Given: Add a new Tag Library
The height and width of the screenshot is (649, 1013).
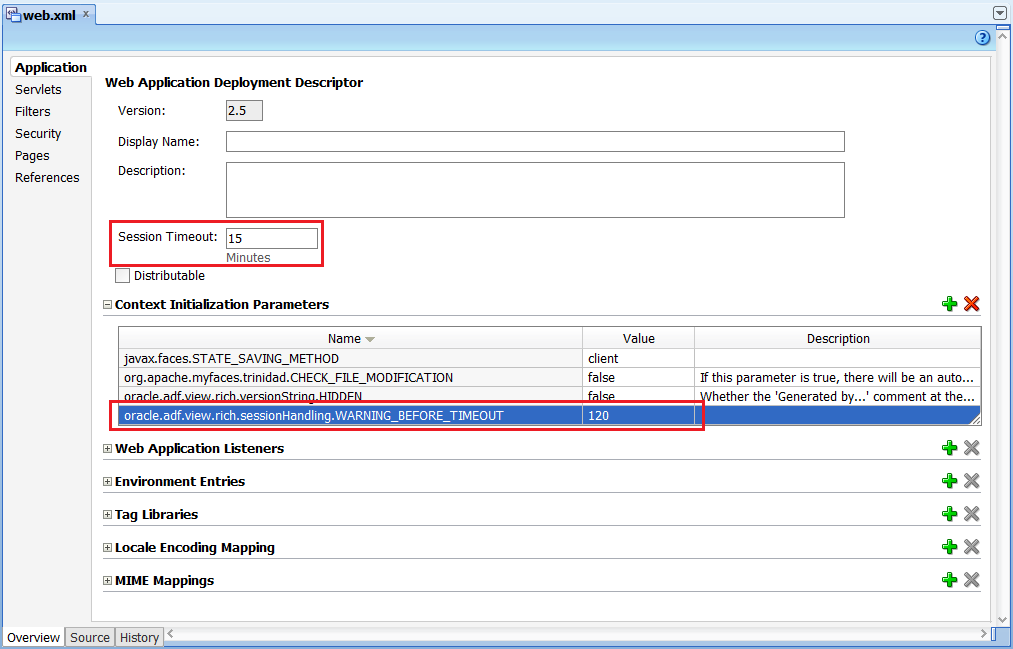Looking at the screenshot, I should pos(949,513).
